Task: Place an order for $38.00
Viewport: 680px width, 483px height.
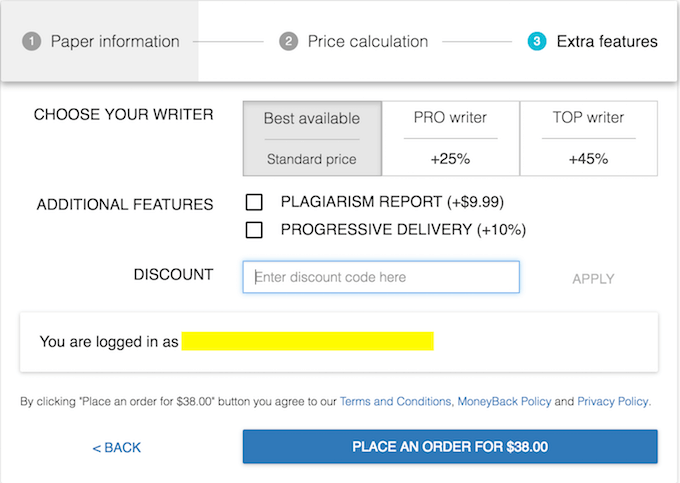Action: pyautogui.click(x=450, y=447)
